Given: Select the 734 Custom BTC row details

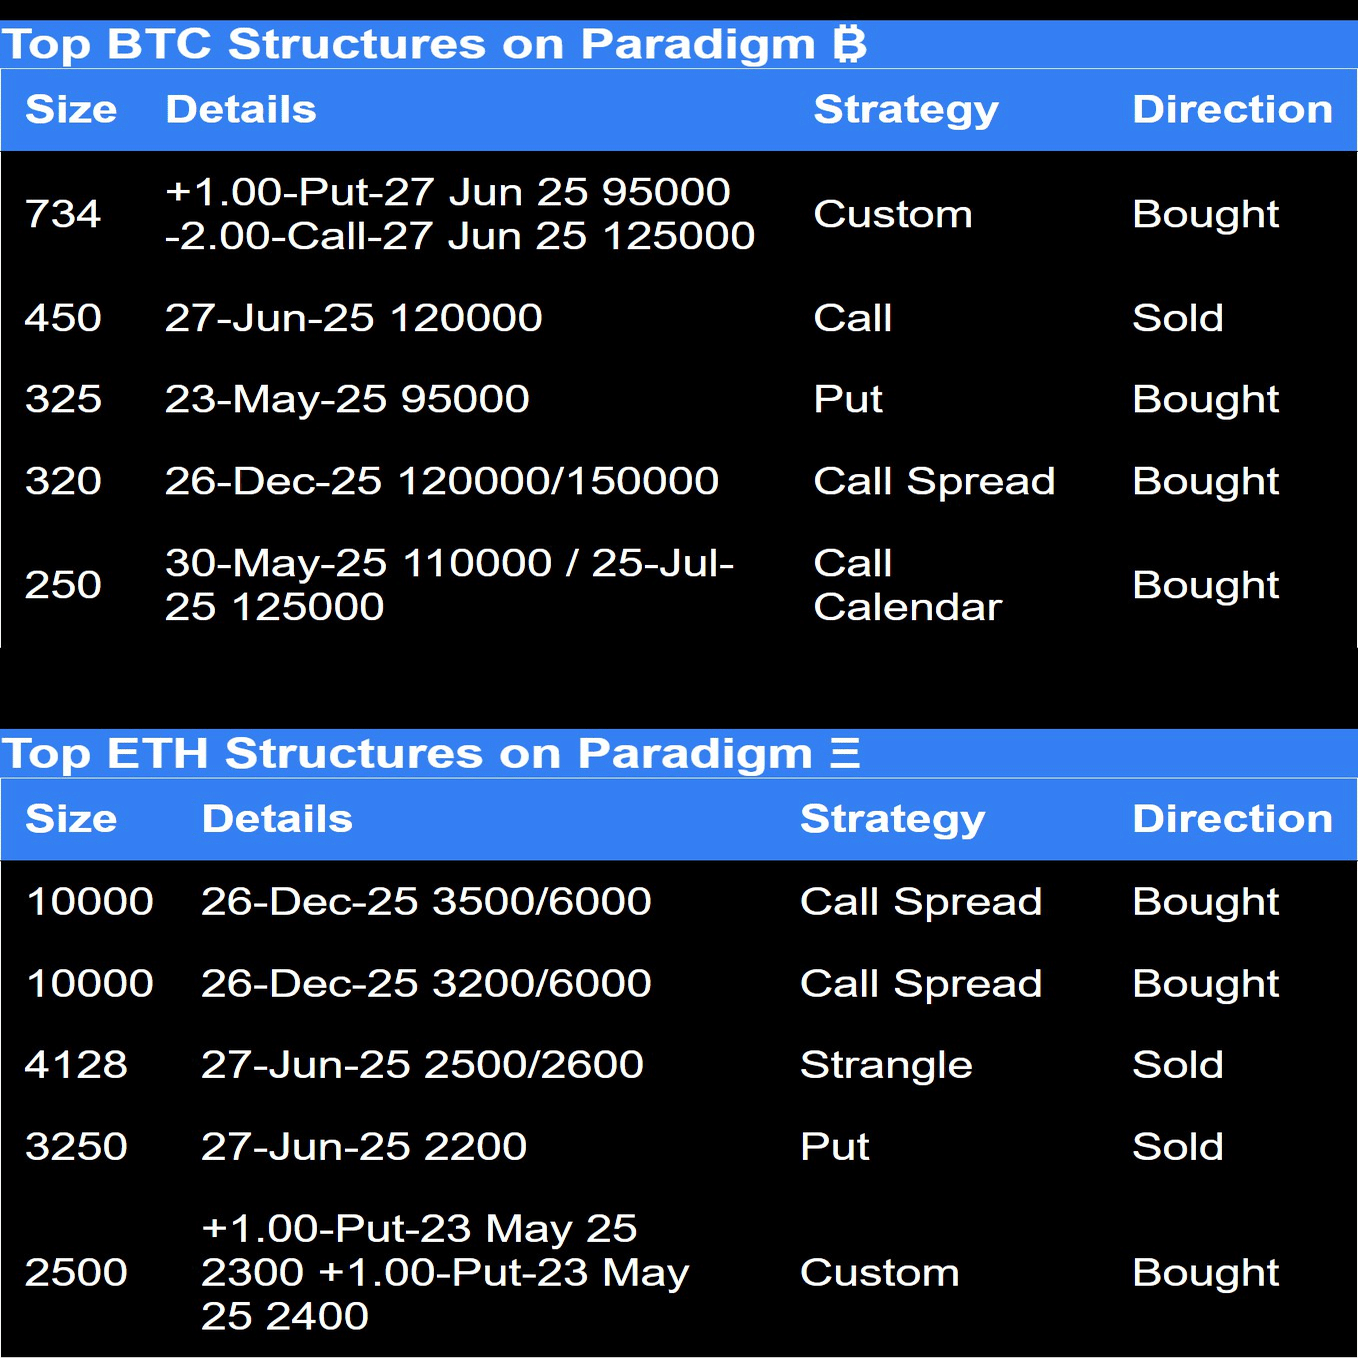Looking at the screenshot, I should pos(460,214).
